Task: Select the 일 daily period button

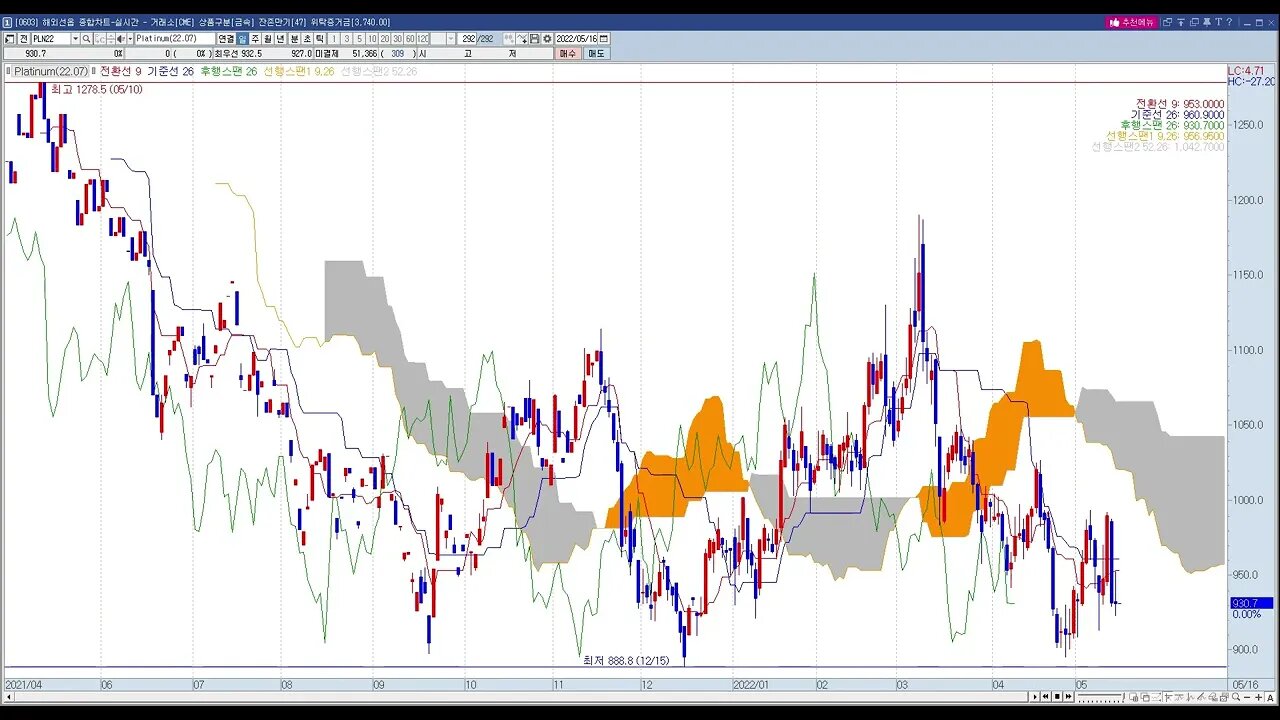Action: (242, 38)
